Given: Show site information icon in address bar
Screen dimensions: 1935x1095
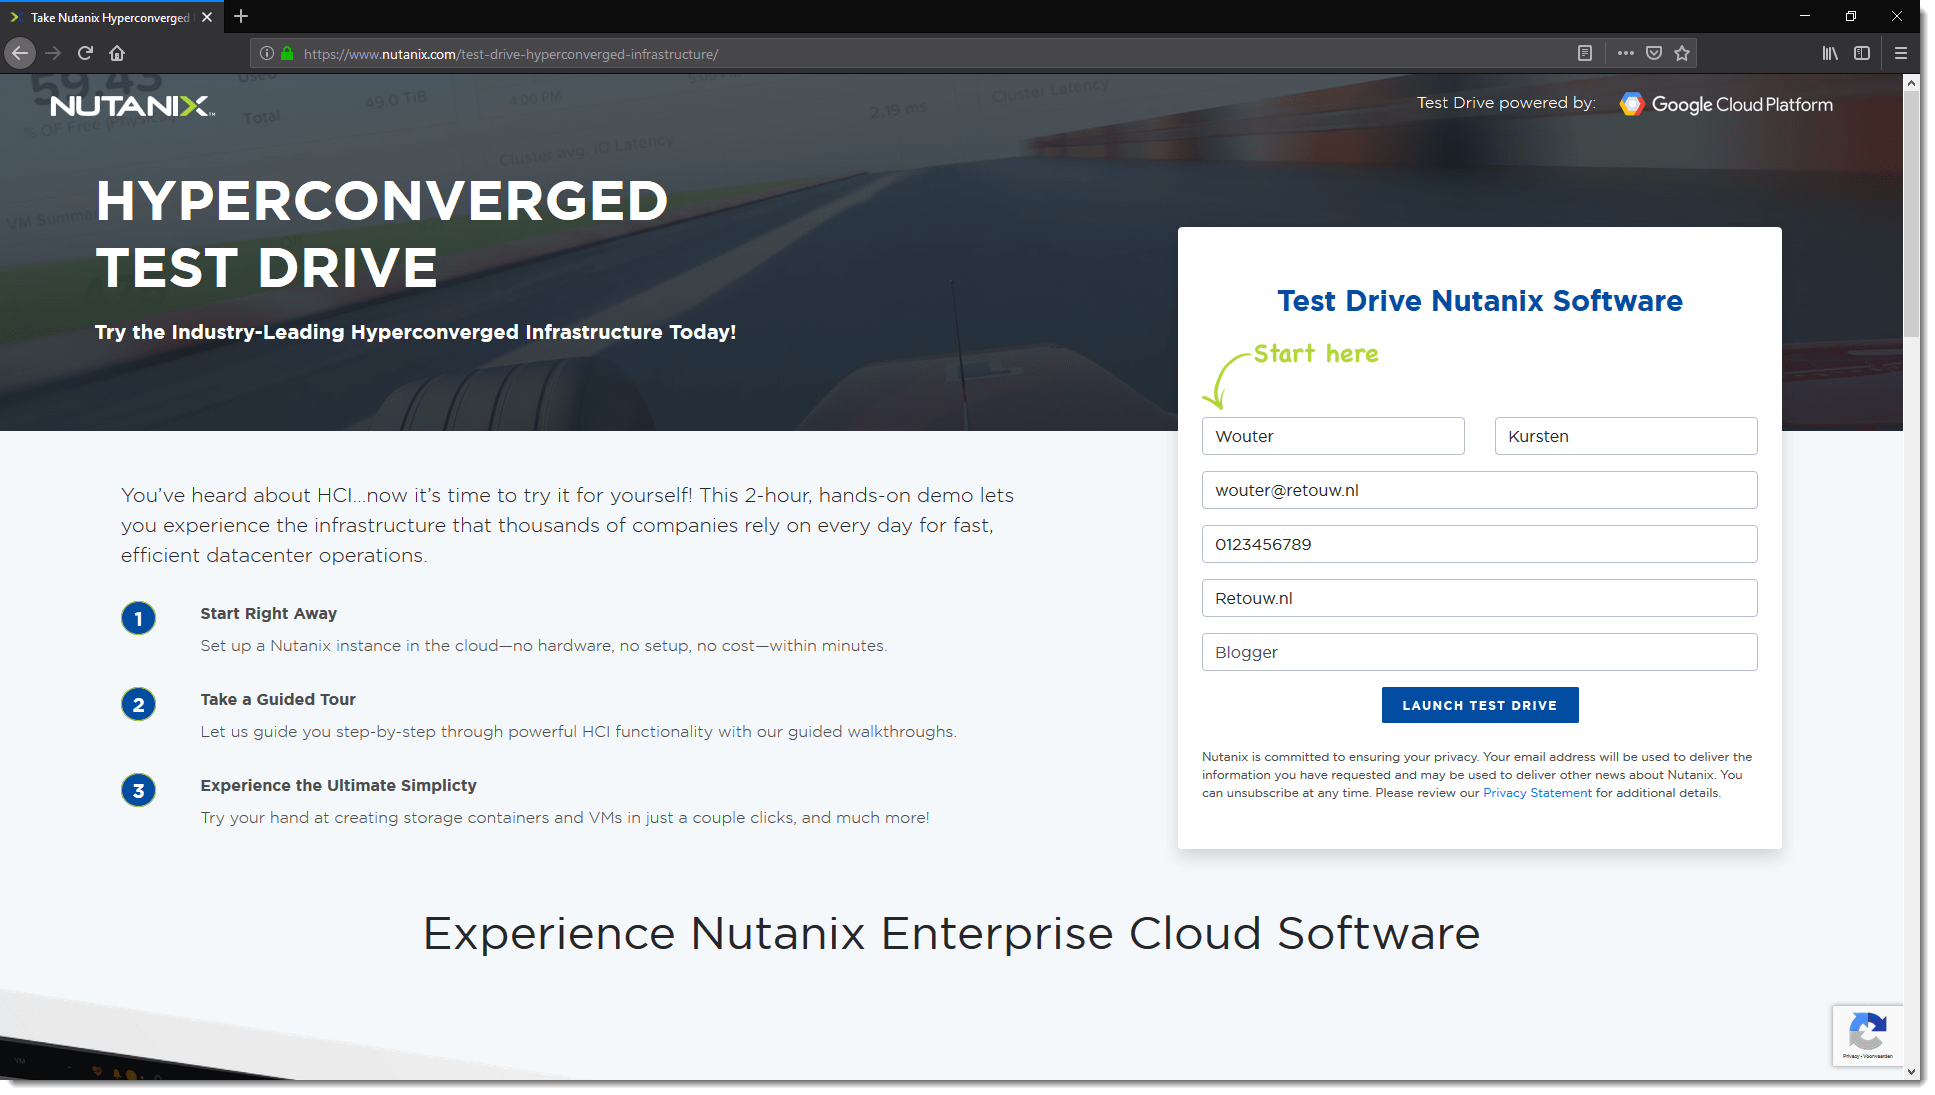Looking at the screenshot, I should coord(267,53).
